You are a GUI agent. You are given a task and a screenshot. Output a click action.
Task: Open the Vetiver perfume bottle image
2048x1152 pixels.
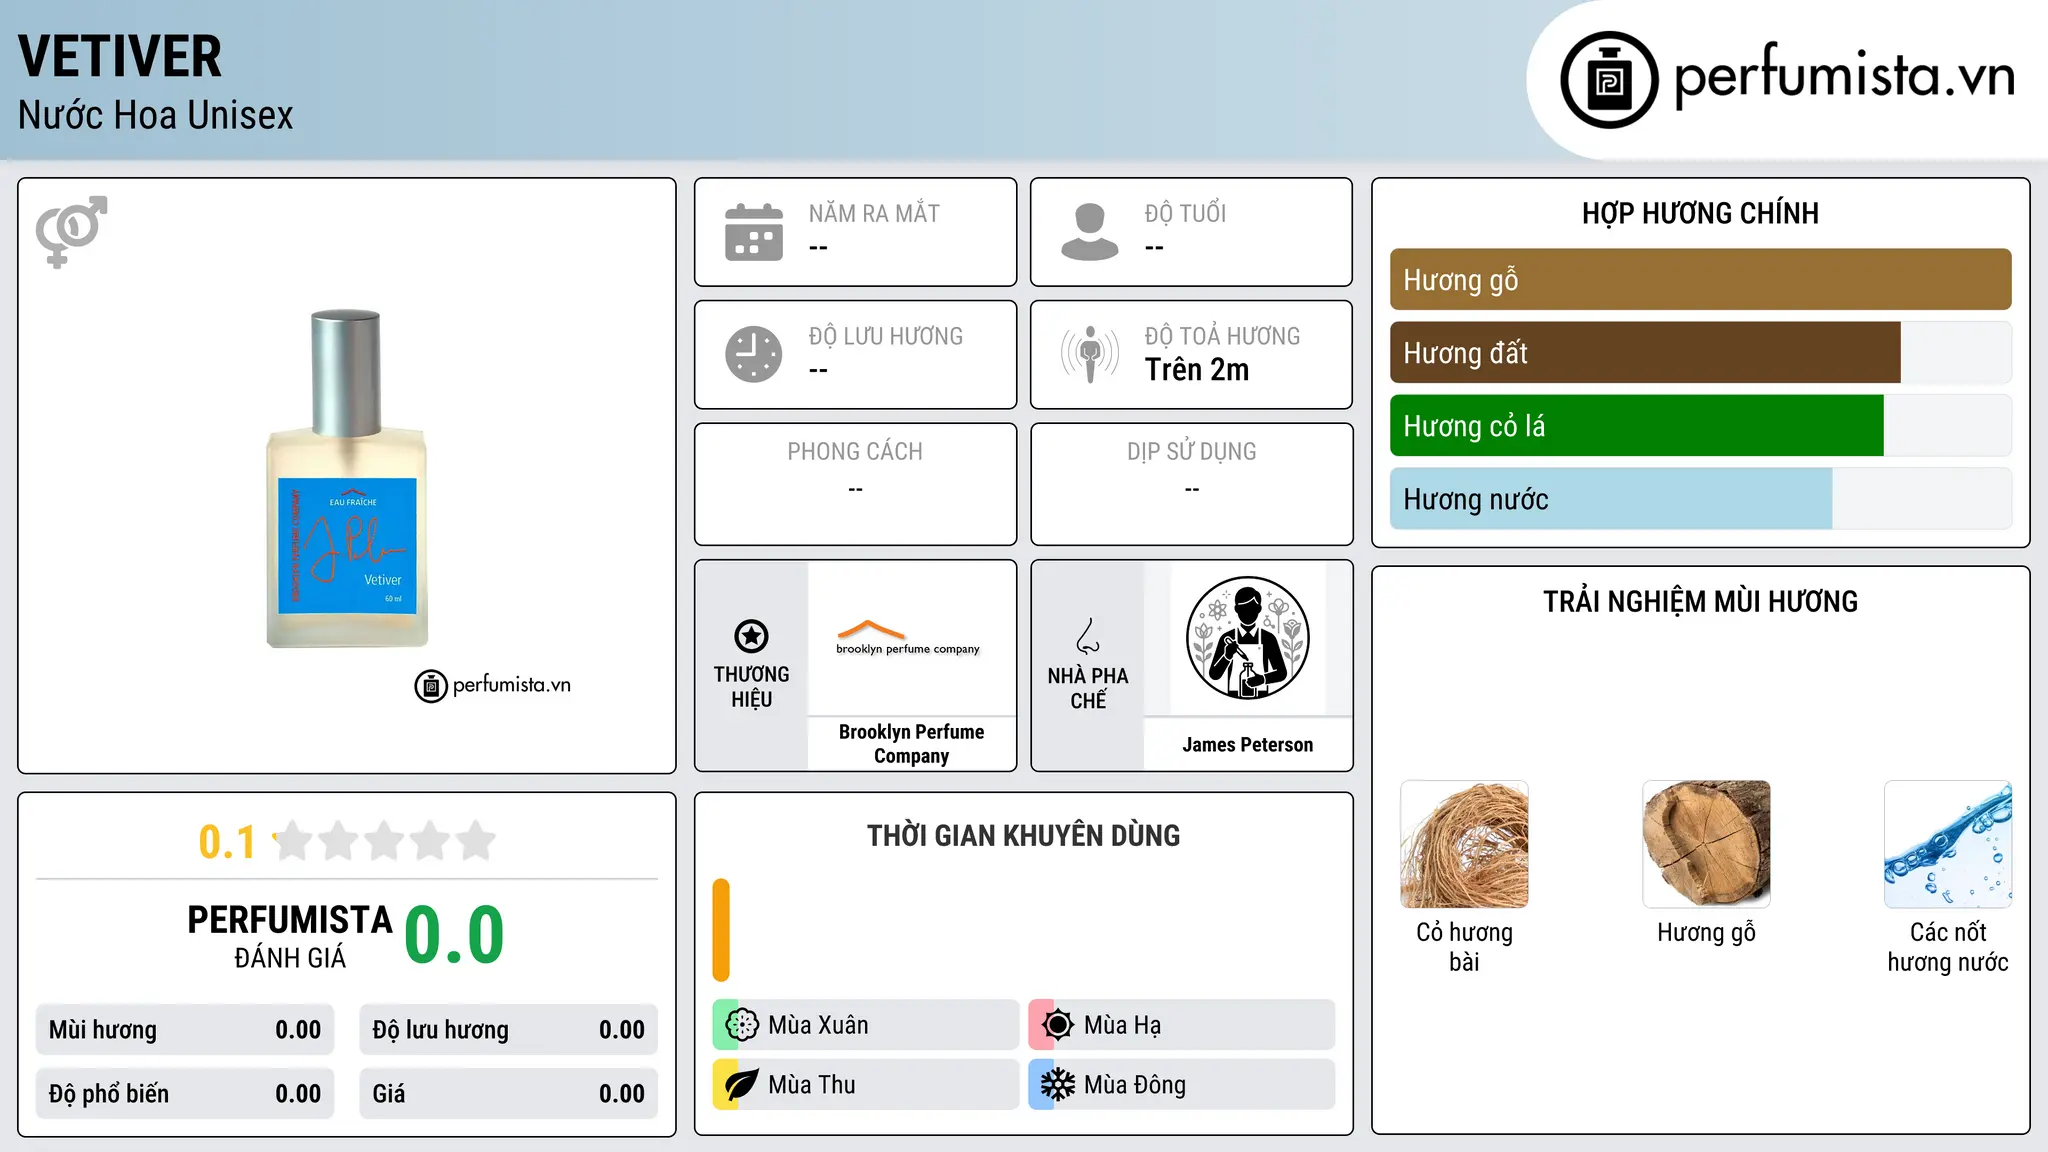pyautogui.click(x=347, y=478)
